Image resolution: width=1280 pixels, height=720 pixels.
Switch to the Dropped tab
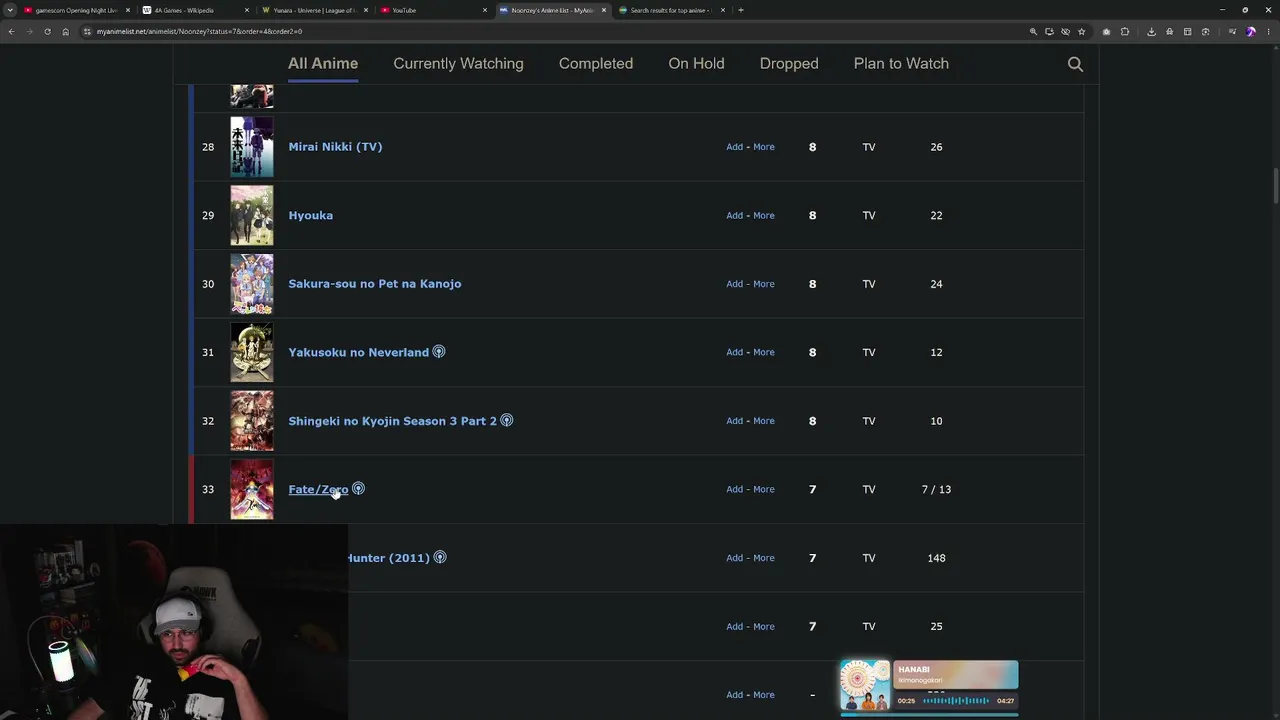tap(789, 63)
